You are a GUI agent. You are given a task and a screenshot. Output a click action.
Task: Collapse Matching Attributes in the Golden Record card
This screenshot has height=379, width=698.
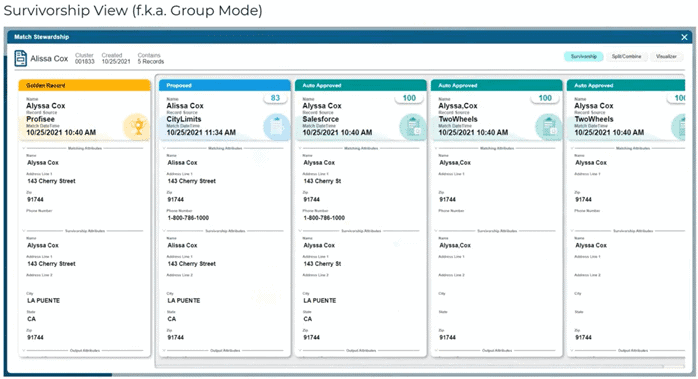24,148
